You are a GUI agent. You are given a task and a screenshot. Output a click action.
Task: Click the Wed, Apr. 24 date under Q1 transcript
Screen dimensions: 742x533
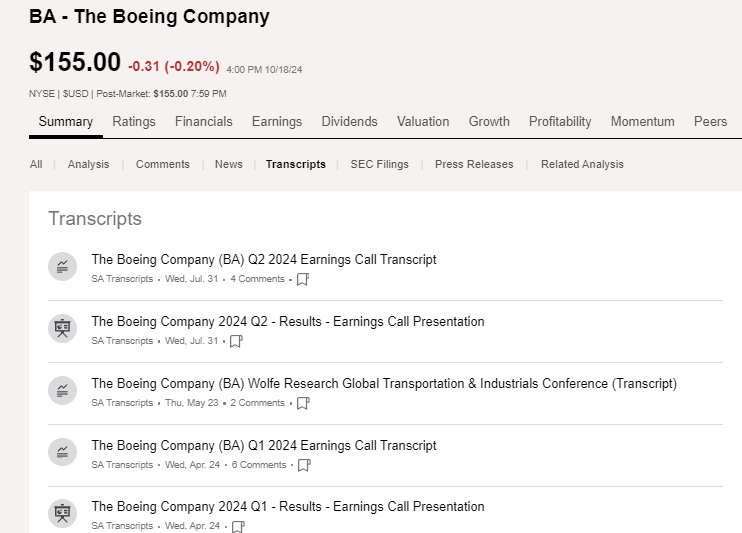coord(193,465)
